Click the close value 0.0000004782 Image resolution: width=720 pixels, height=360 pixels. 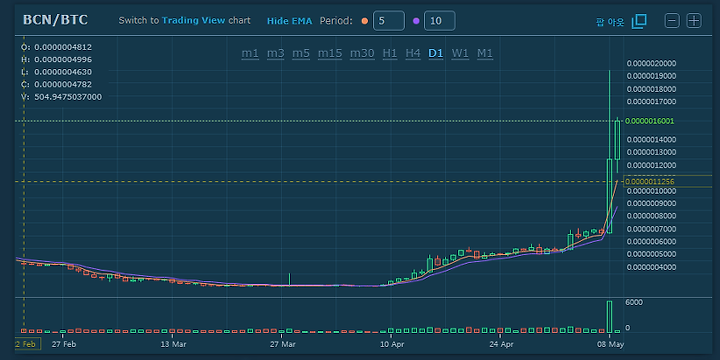coord(63,84)
